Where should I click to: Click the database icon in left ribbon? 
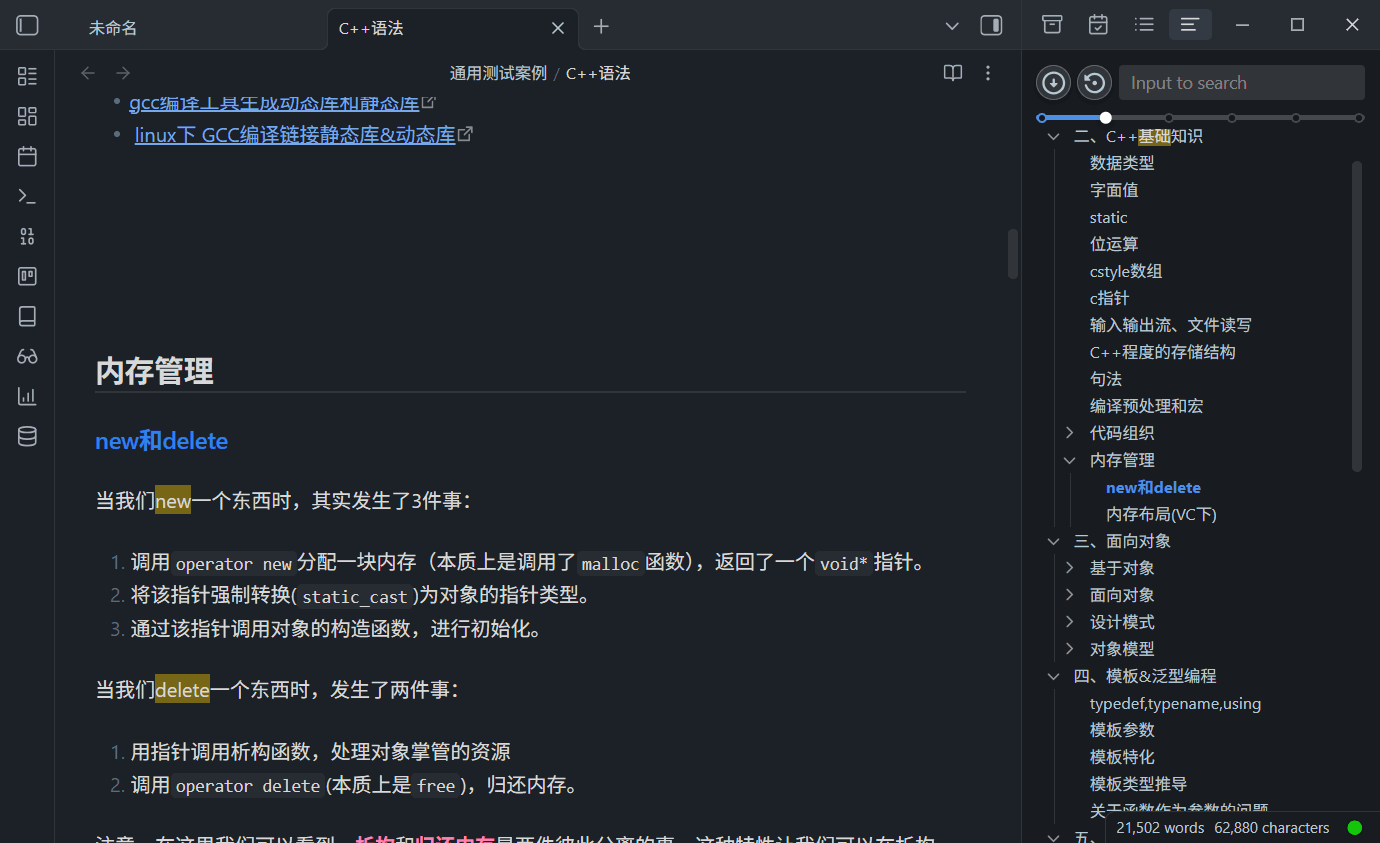coord(27,436)
